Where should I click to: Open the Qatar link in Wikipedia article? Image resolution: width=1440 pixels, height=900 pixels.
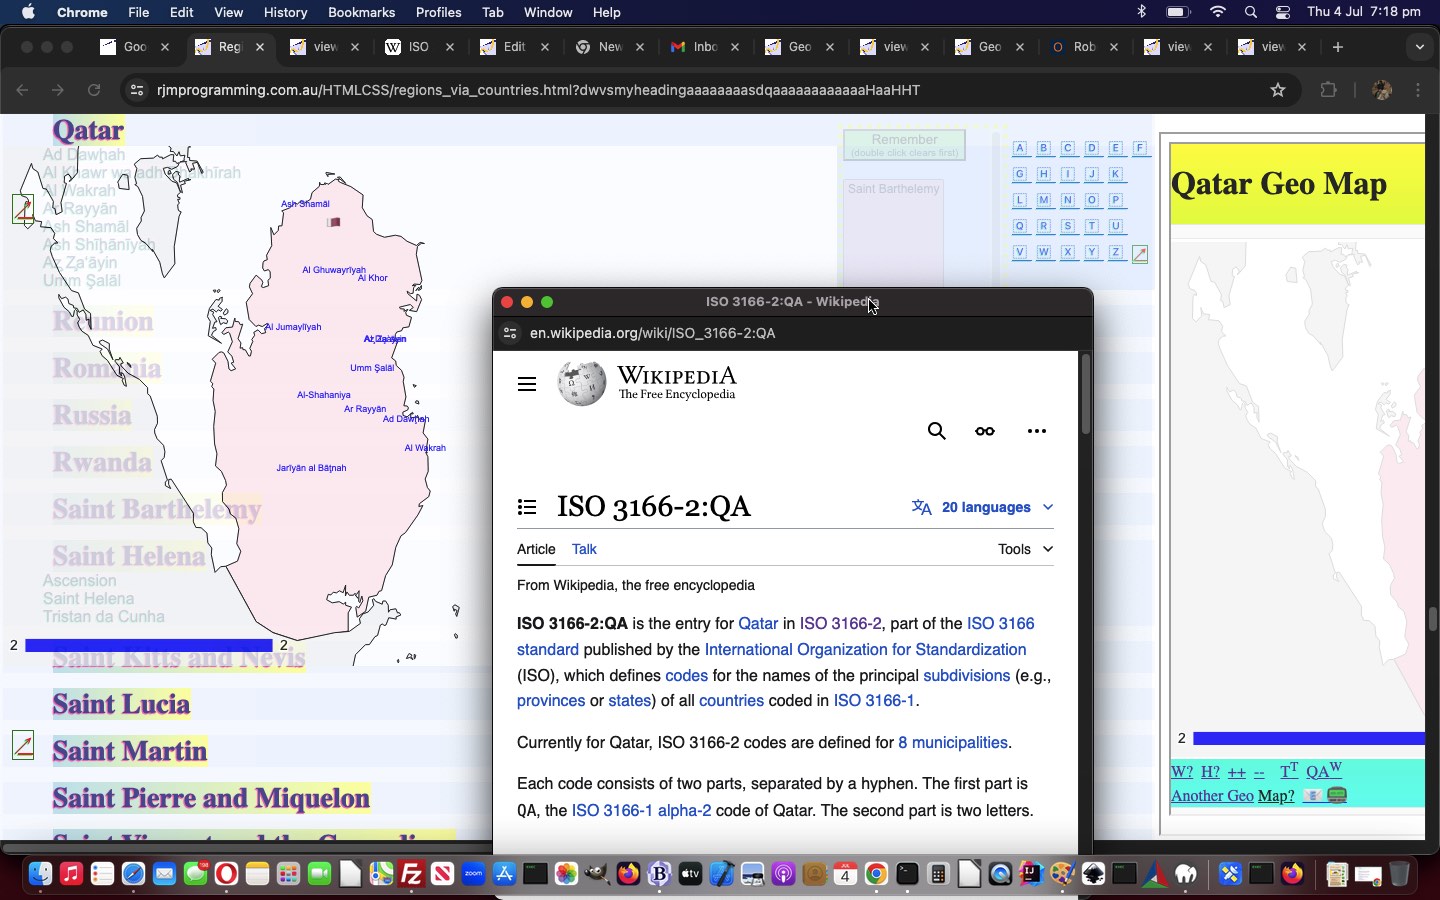coord(758,623)
